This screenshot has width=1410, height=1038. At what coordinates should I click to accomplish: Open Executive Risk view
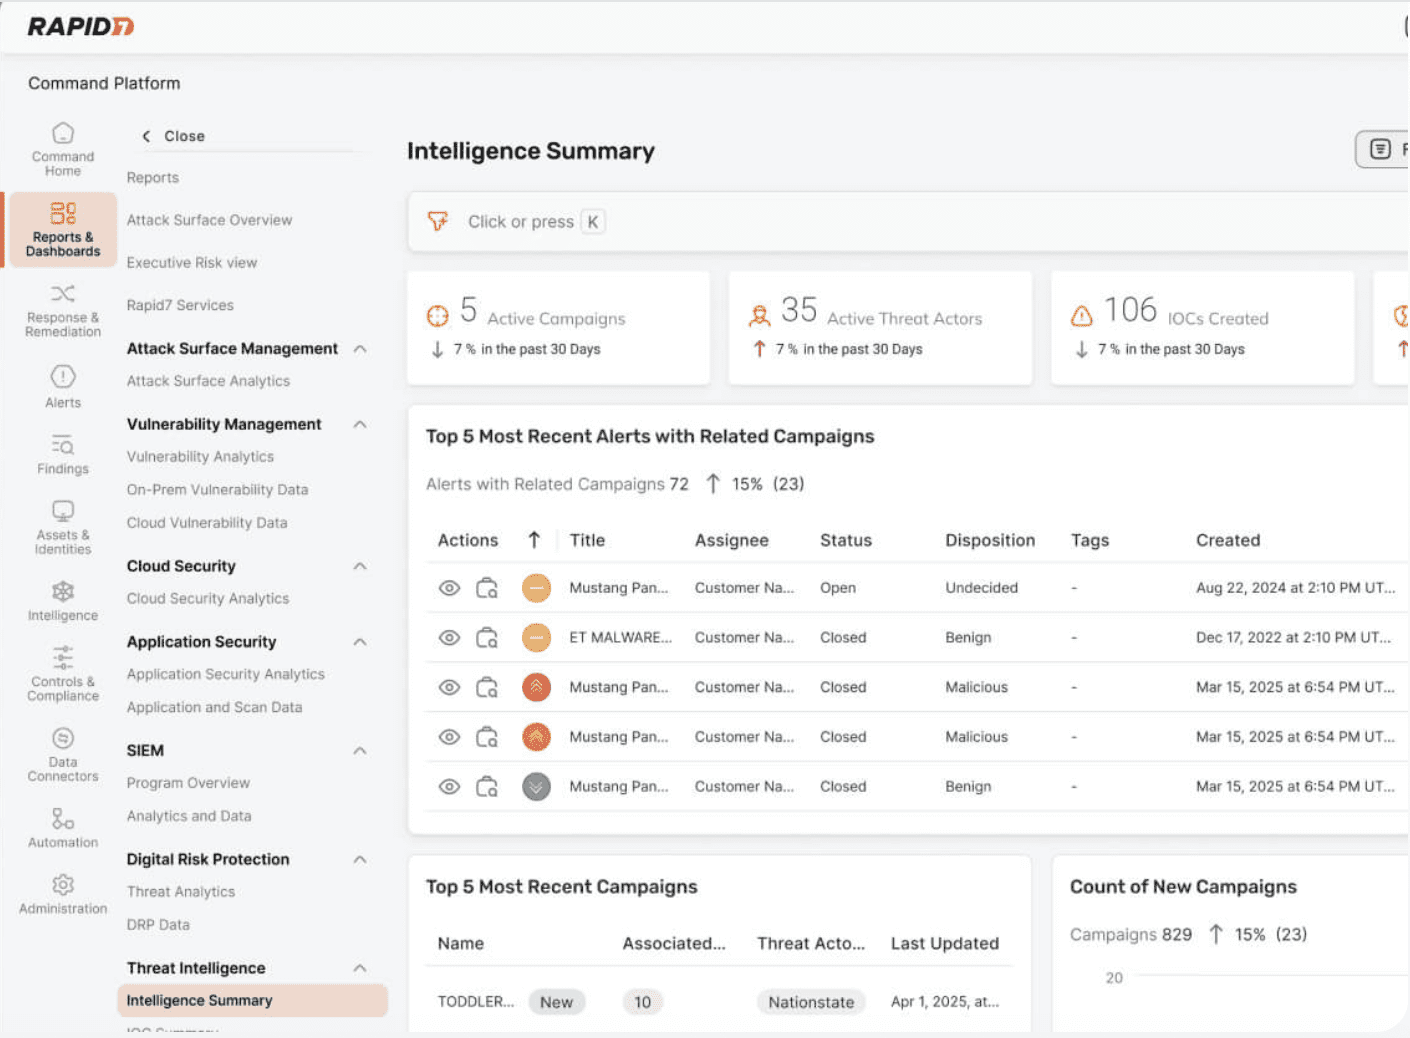[192, 263]
